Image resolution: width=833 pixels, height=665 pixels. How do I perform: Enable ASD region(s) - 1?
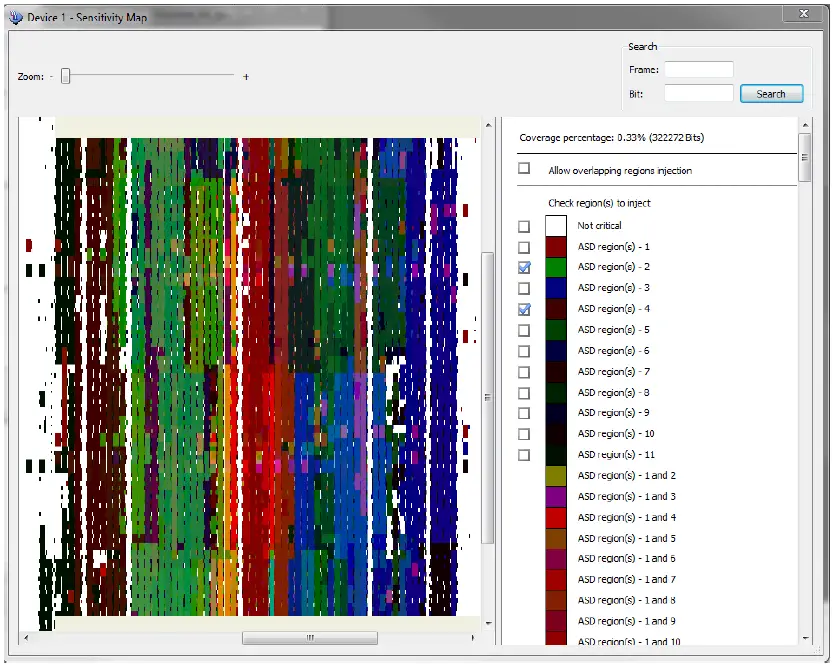524,246
